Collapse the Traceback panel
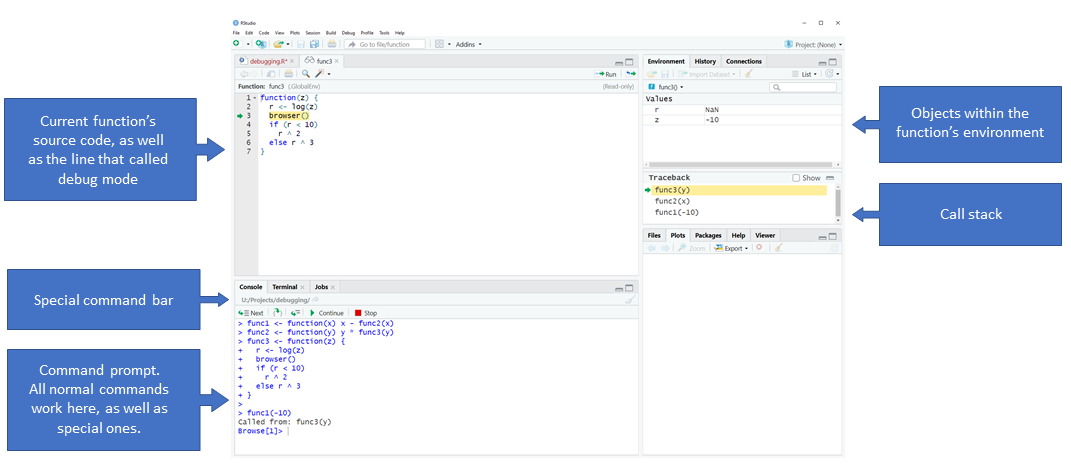This screenshot has height=464, width=1071. coord(830,178)
